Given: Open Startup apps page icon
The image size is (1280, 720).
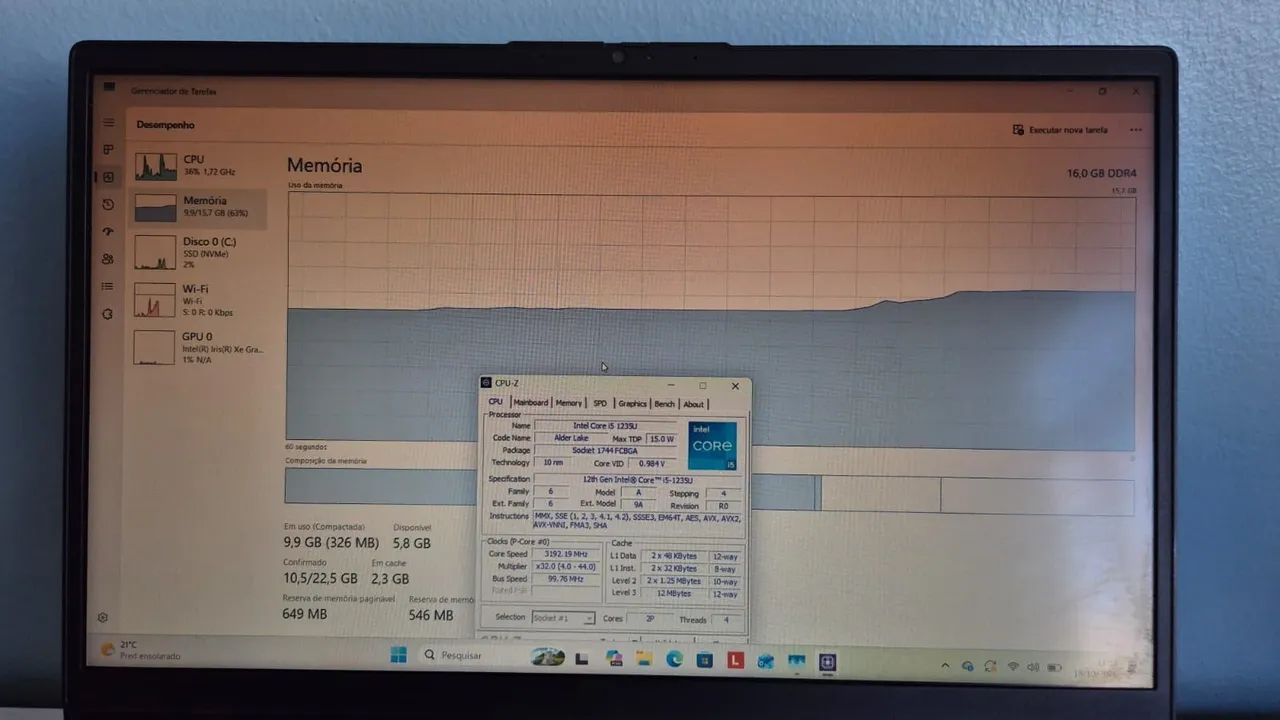Looking at the screenshot, I should pos(108,231).
